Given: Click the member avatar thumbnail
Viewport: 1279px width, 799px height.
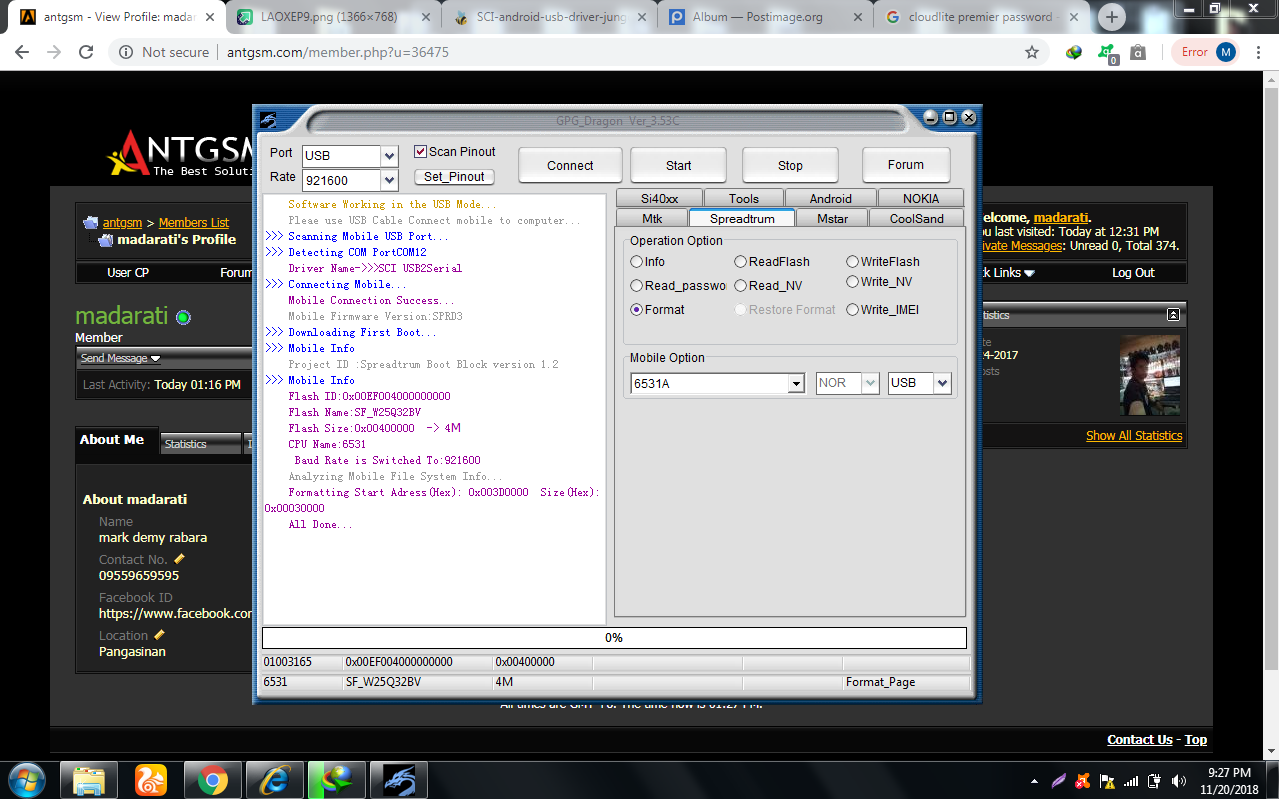Looking at the screenshot, I should 1149,375.
